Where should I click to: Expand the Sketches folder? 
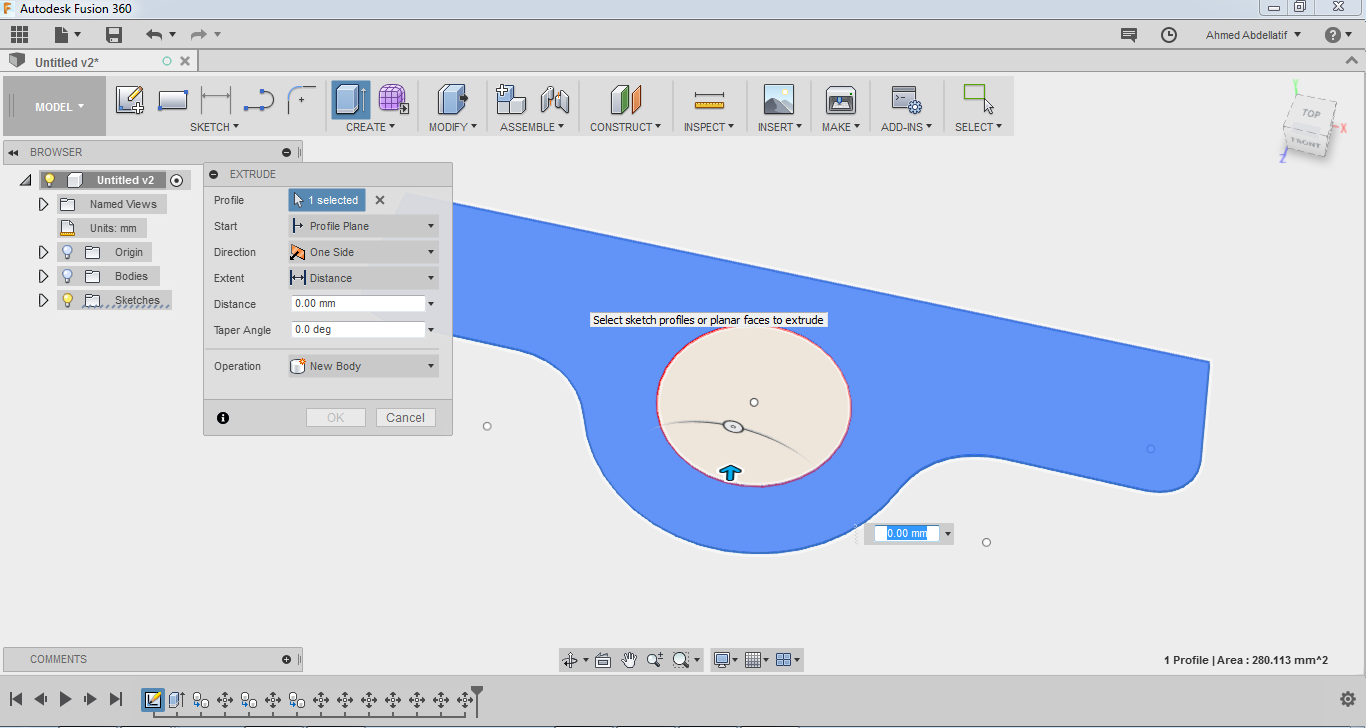pyautogui.click(x=43, y=300)
